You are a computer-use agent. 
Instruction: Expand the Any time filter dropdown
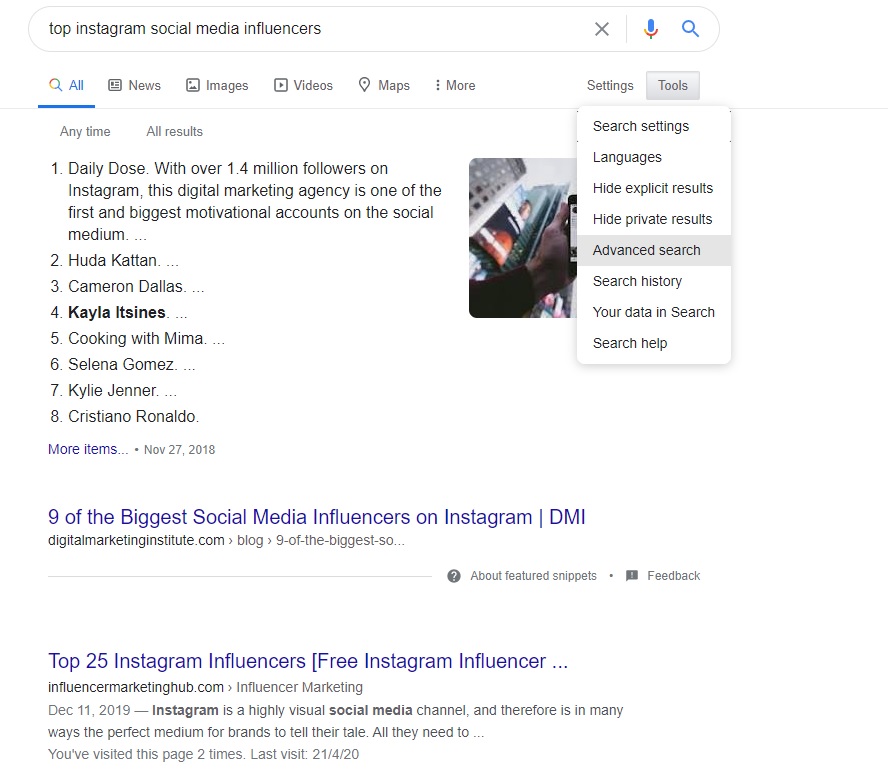pos(85,131)
